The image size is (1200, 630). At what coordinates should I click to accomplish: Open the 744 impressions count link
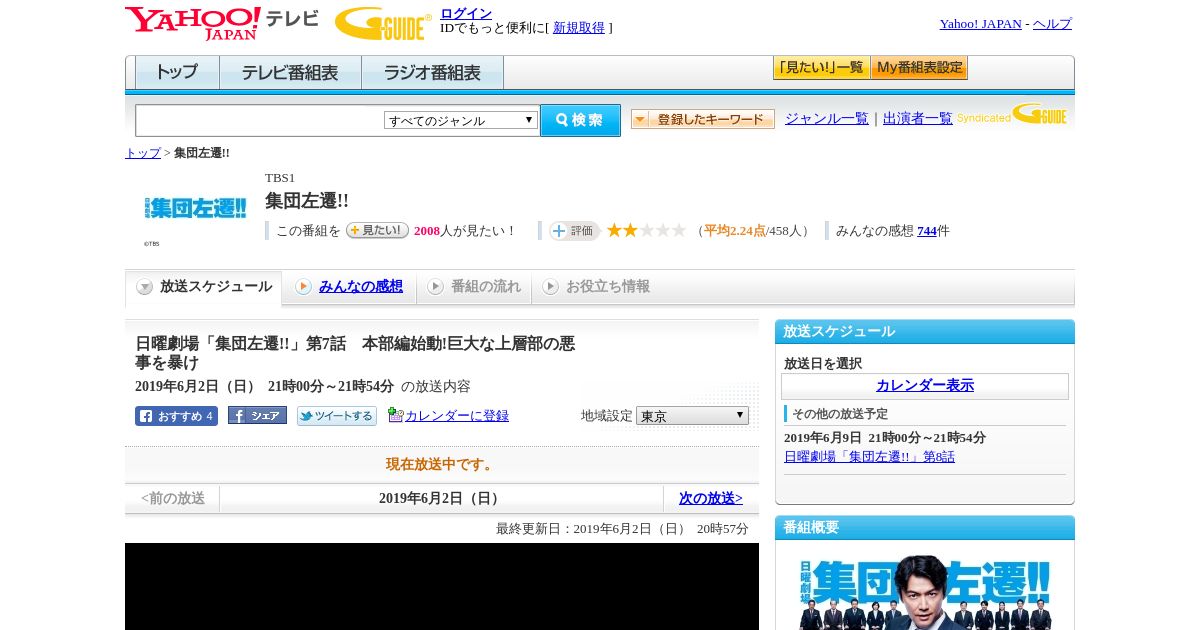click(x=927, y=231)
